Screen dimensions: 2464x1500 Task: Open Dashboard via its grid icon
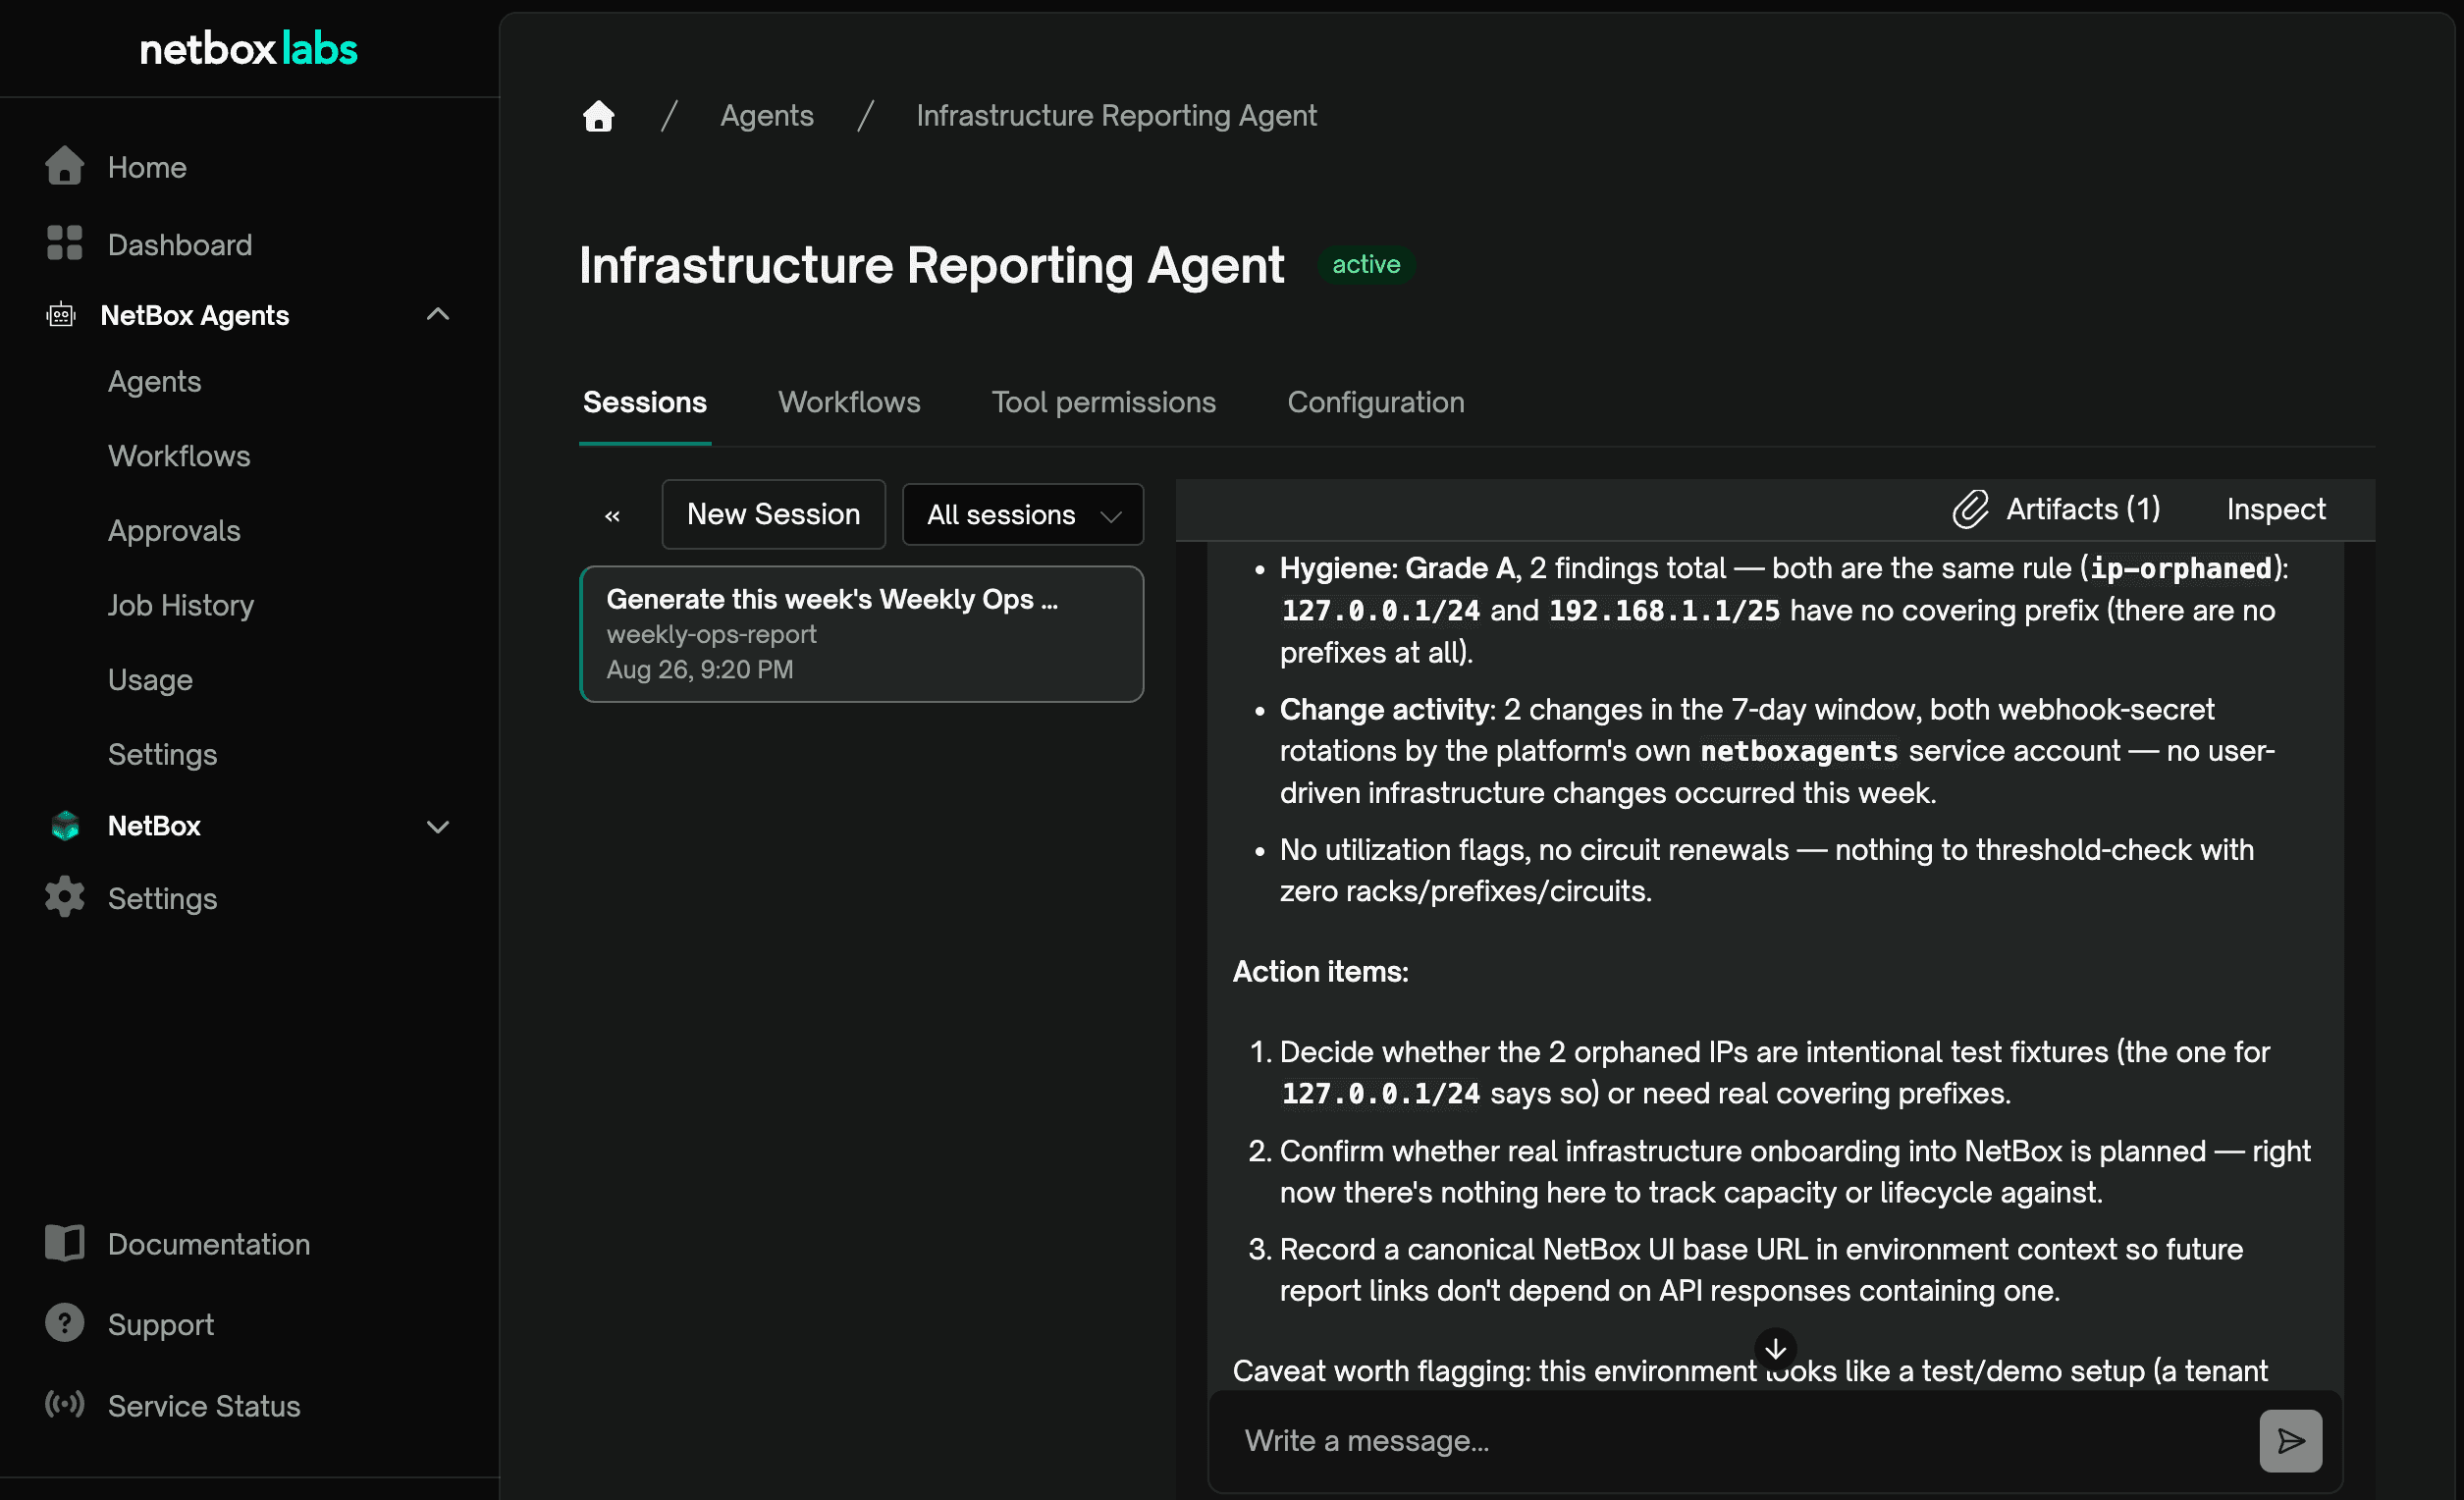pyautogui.click(x=65, y=243)
